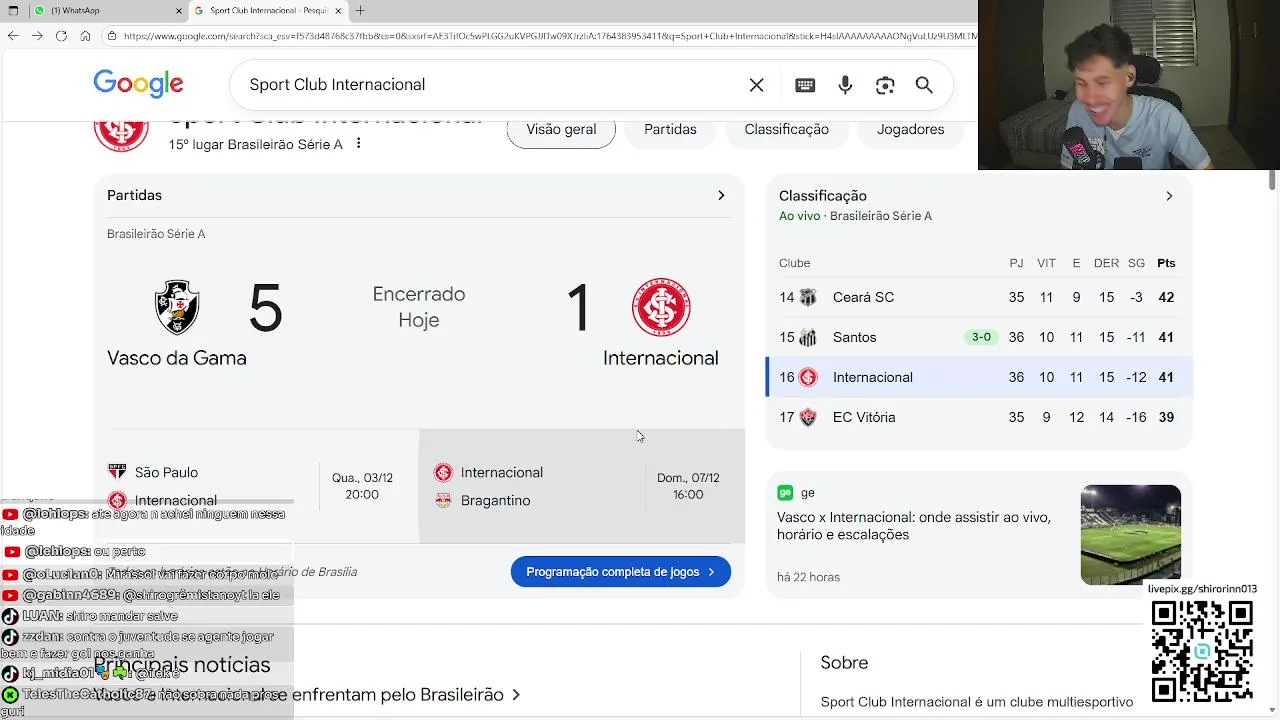Screen dimensions: 1280x720
Task: Click the page vertical scrollbar
Action: pyautogui.click(x=1273, y=180)
